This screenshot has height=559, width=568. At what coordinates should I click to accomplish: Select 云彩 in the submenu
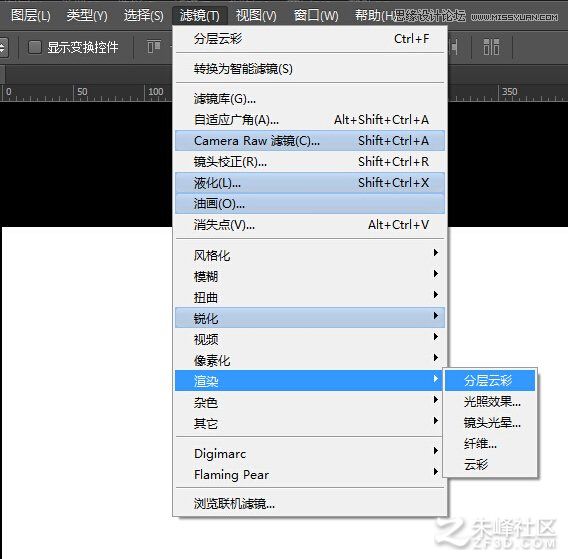[x=490, y=464]
